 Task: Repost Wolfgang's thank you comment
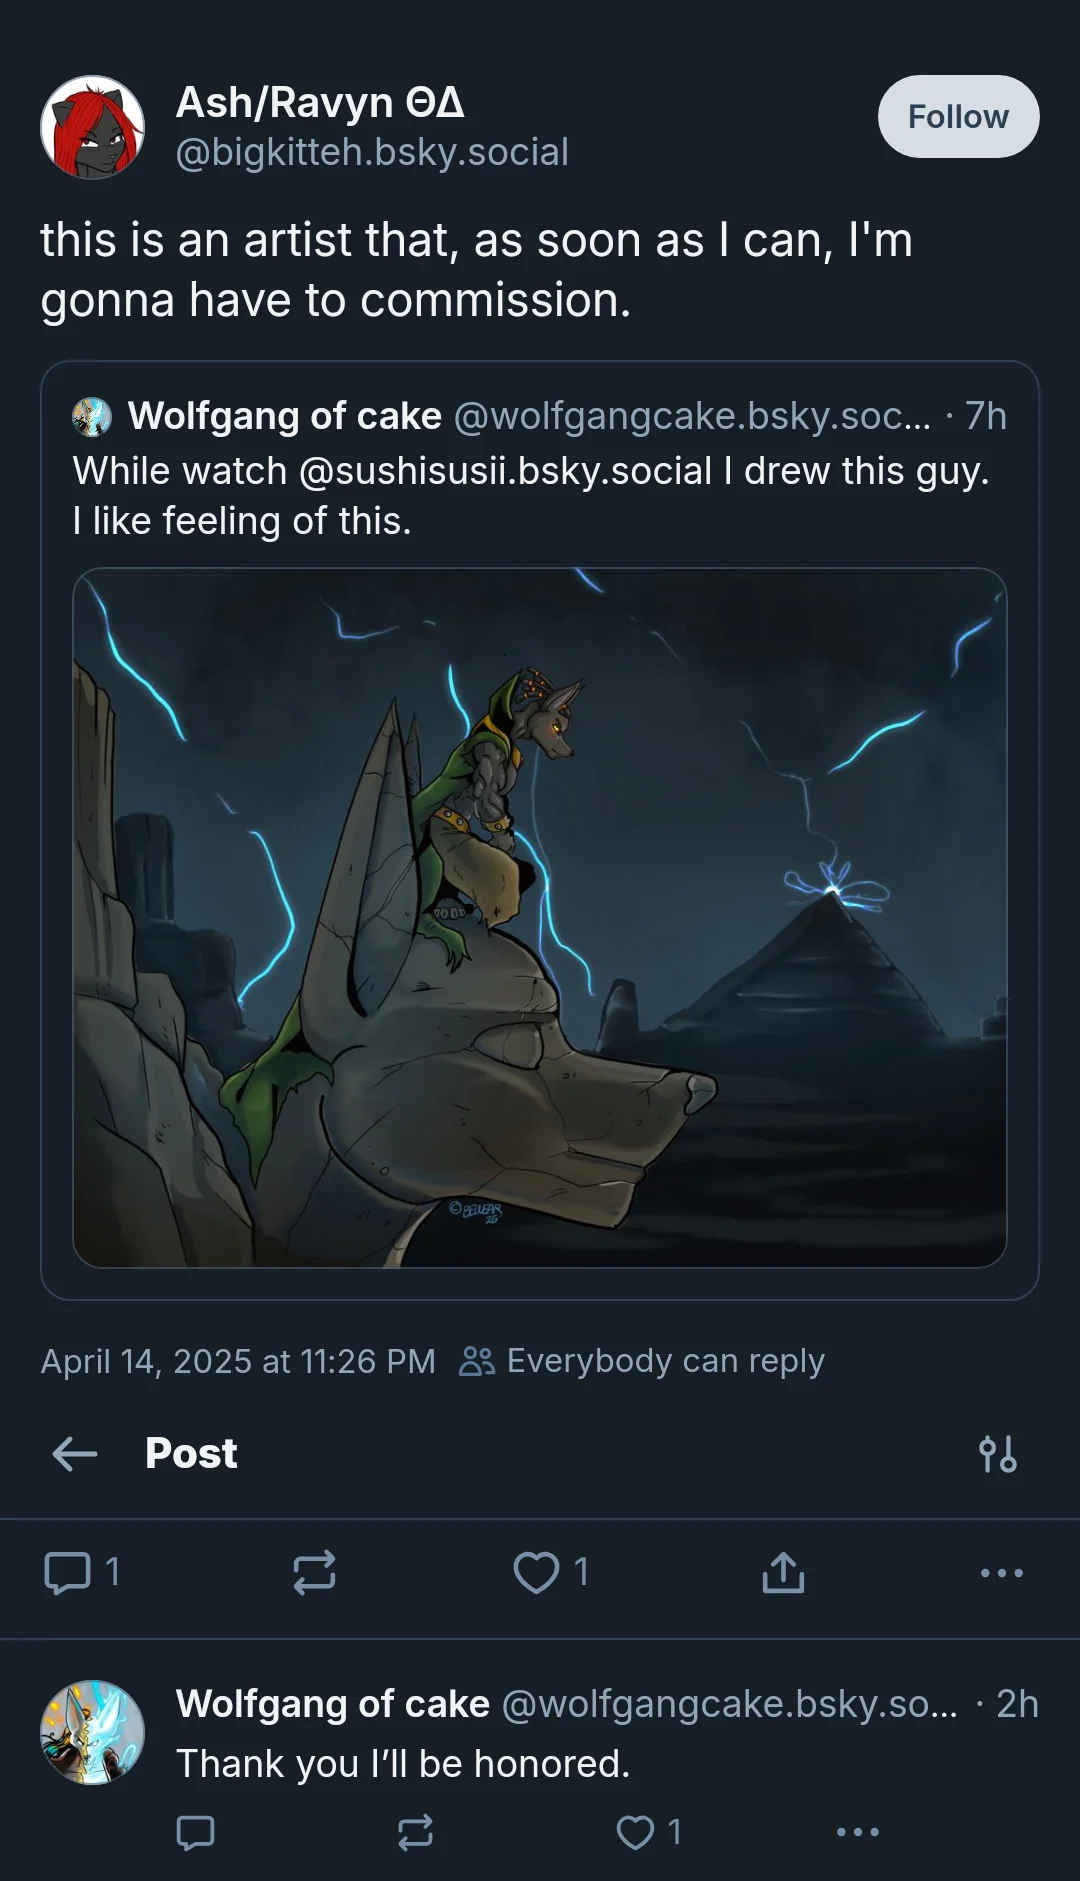point(415,1832)
